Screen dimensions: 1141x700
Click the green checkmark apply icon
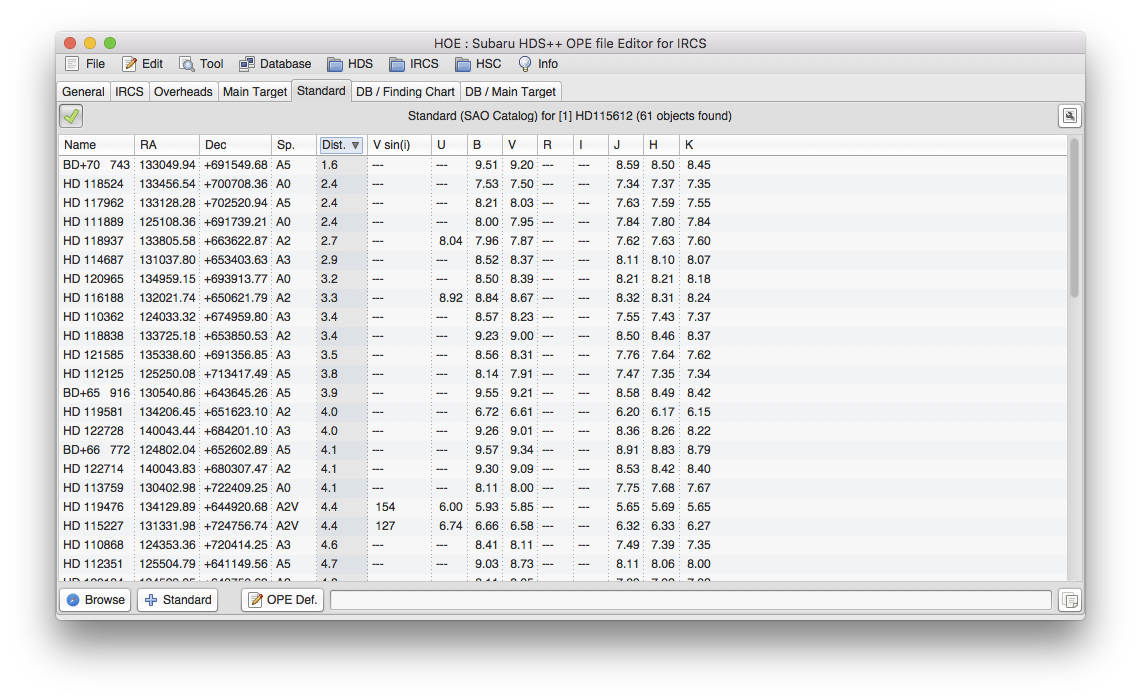coord(71,116)
